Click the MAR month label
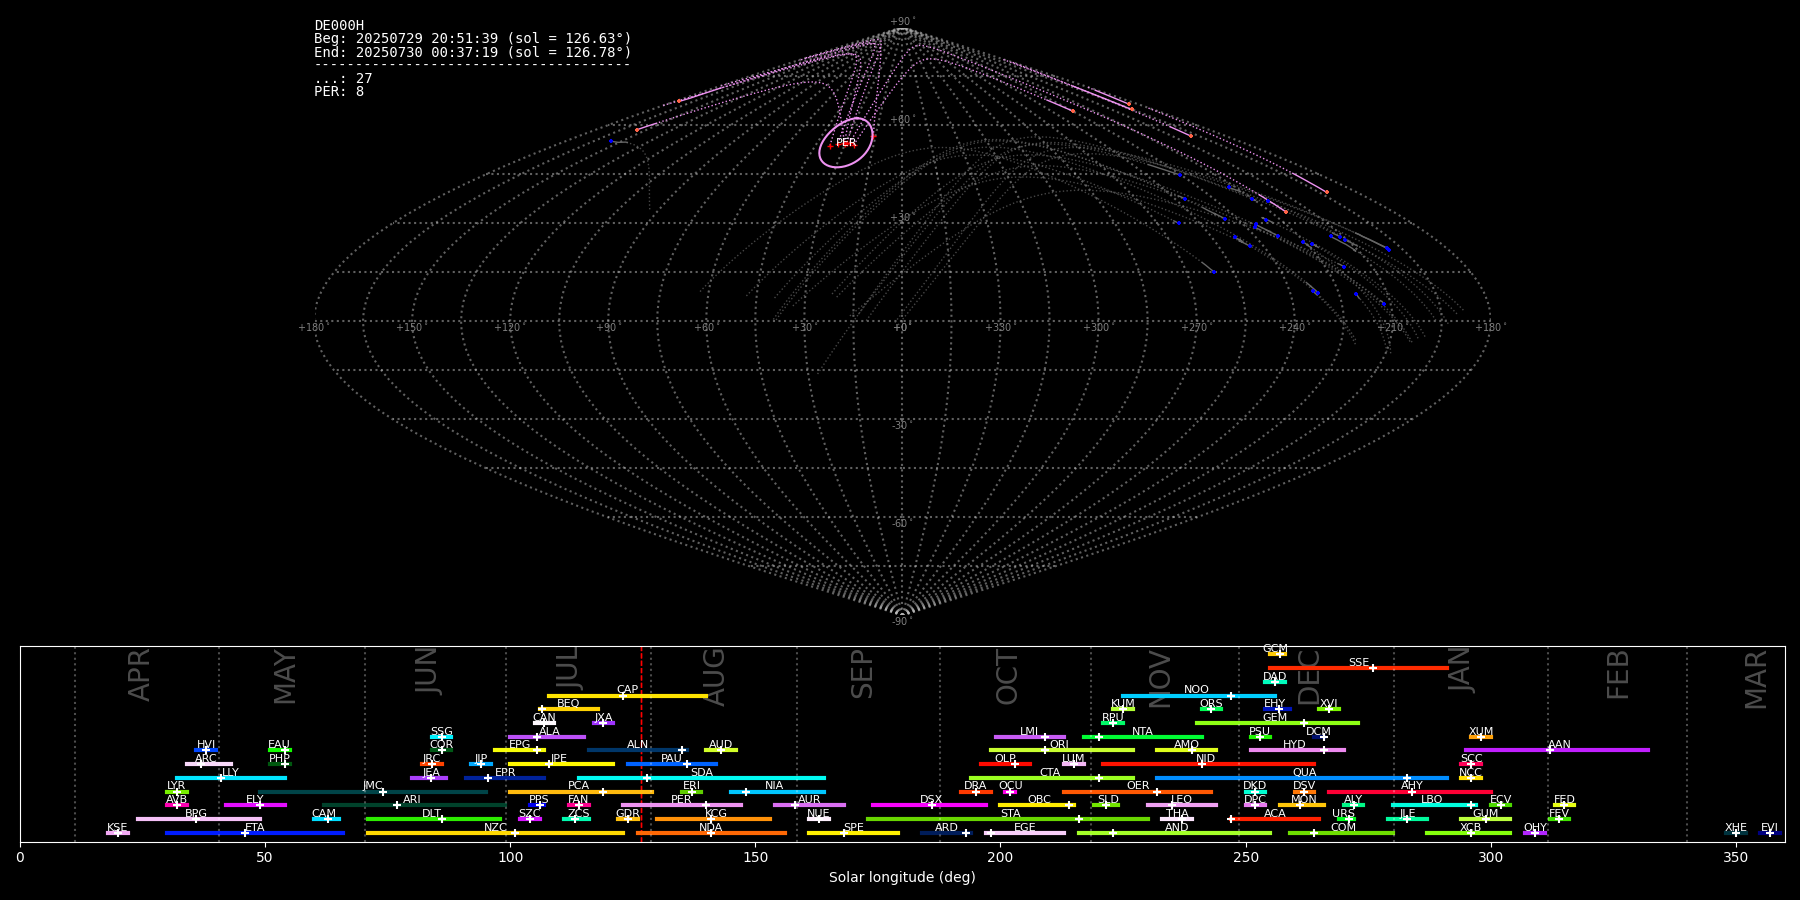The image size is (1800, 900). 1756,679
